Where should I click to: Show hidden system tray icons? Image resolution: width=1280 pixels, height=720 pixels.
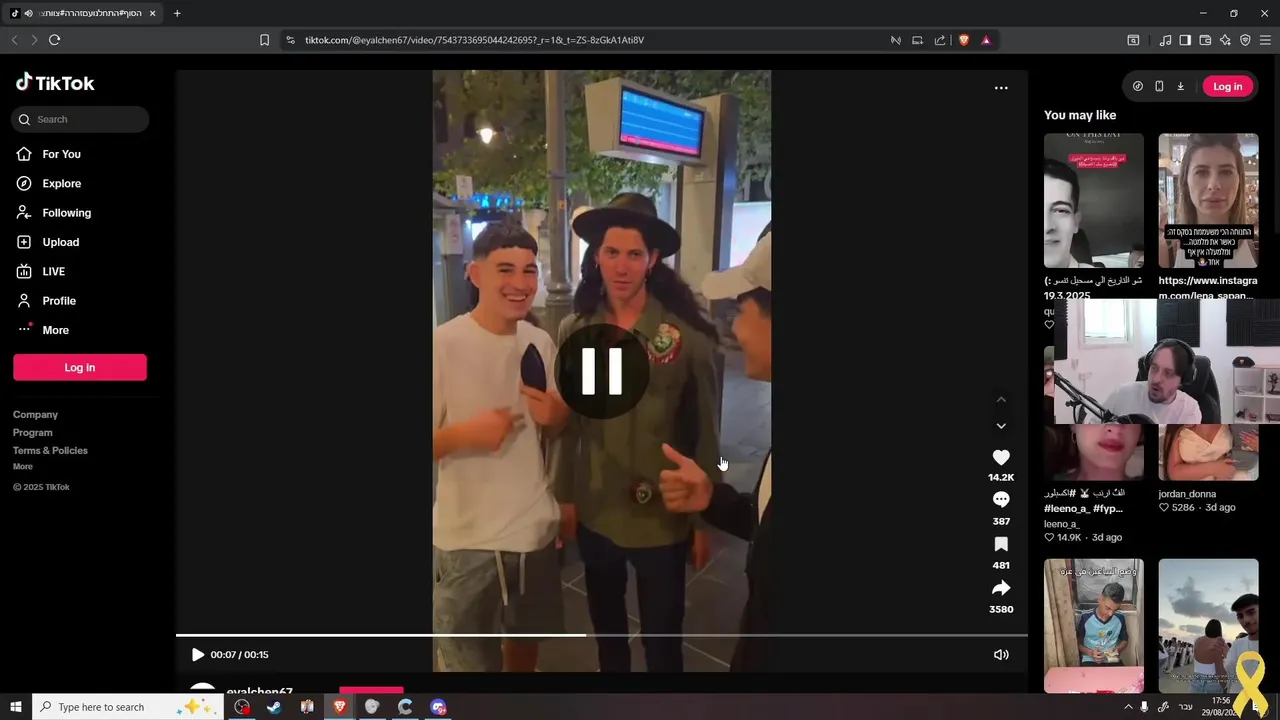click(1129, 707)
